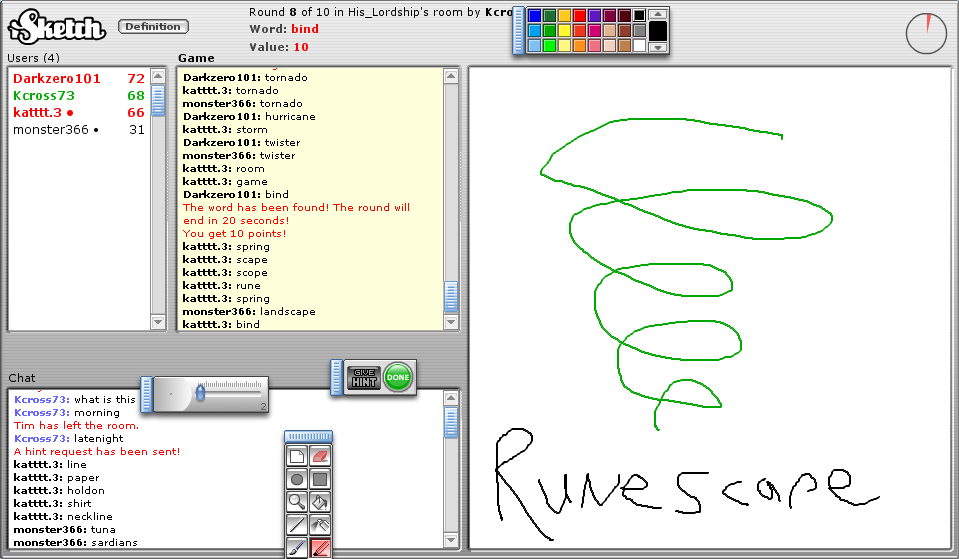
Task: Click the Game log up arrow
Action: pyautogui.click(x=451, y=76)
